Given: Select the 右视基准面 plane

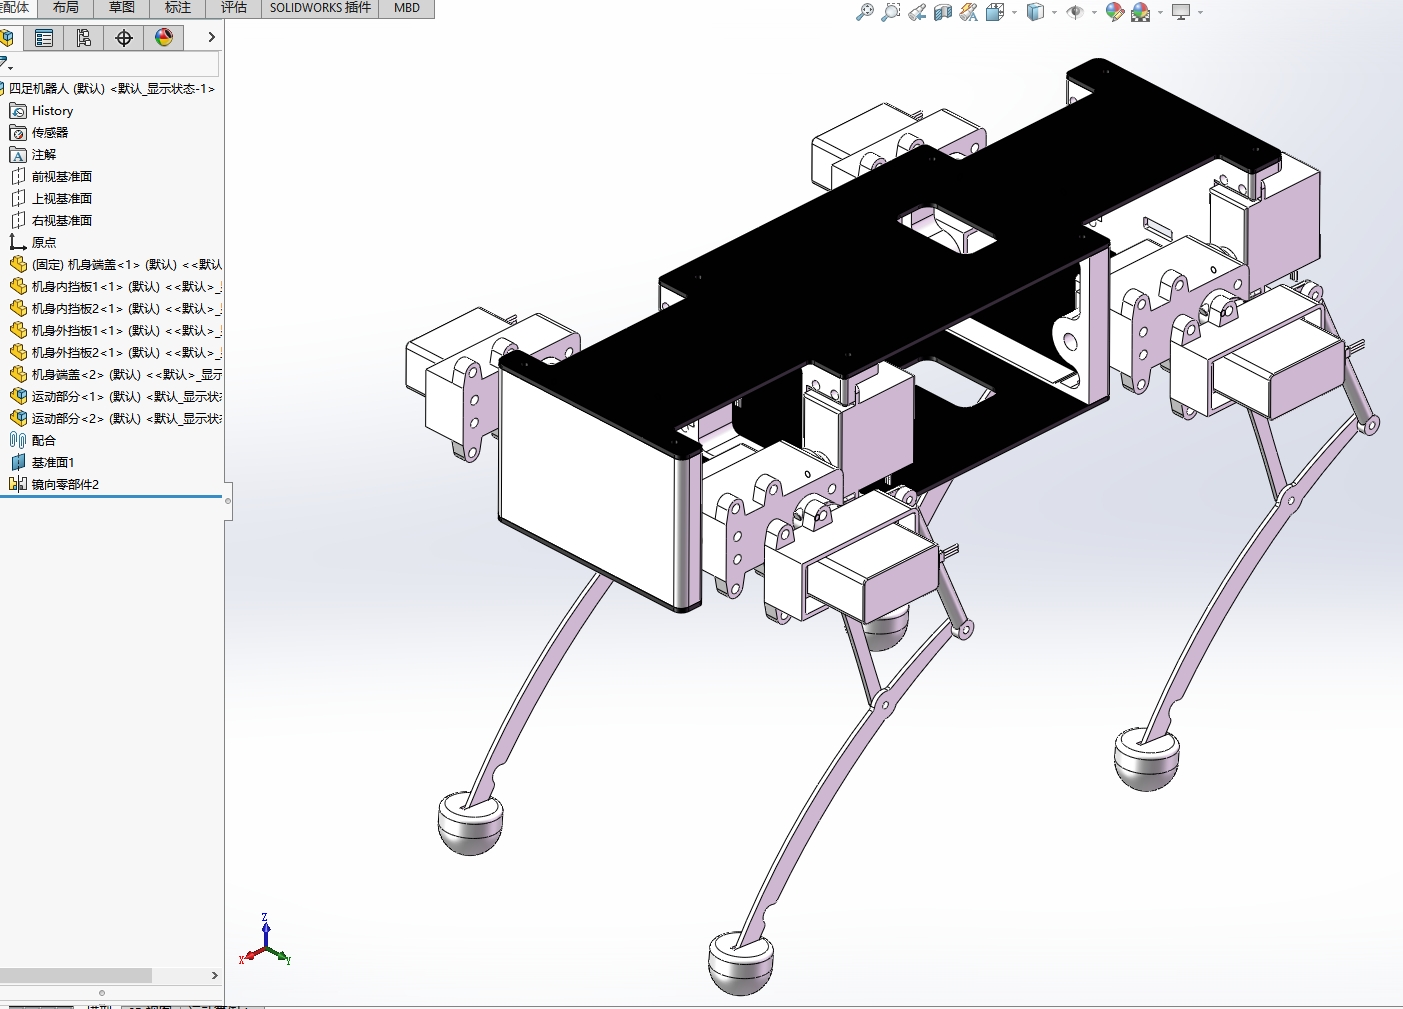Looking at the screenshot, I should coord(61,221).
